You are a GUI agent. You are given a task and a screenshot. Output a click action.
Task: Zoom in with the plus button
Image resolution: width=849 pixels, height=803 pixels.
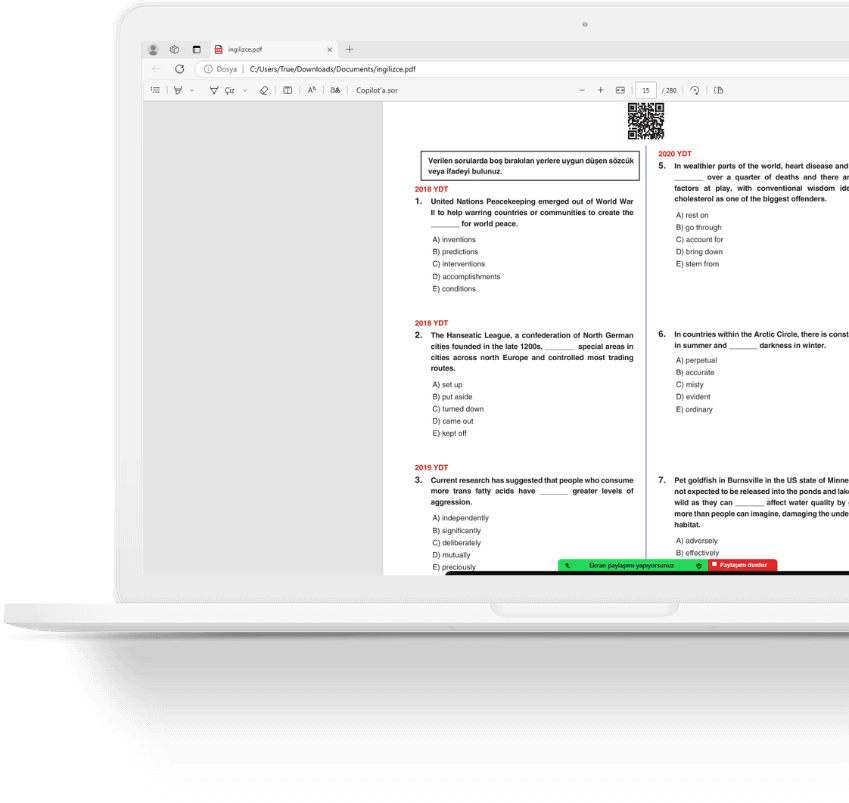point(600,90)
